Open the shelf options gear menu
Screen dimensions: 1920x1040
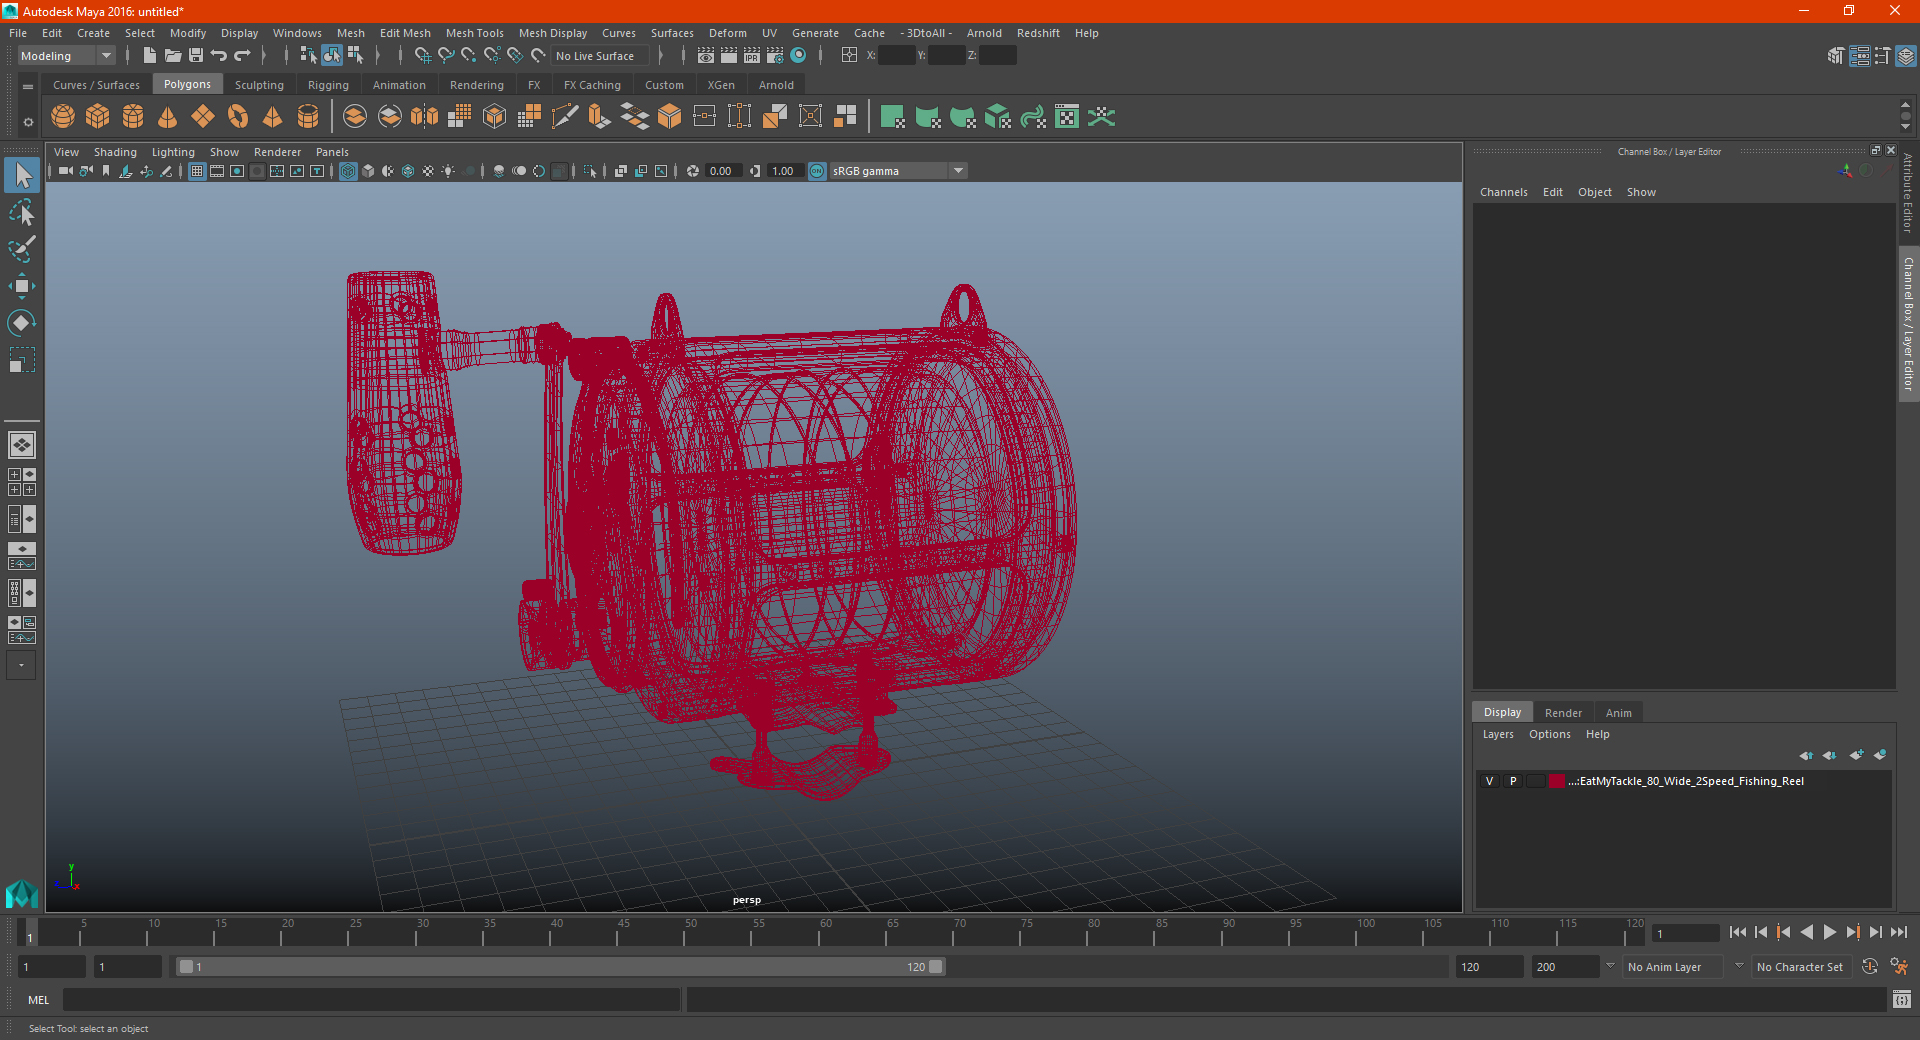coord(28,122)
